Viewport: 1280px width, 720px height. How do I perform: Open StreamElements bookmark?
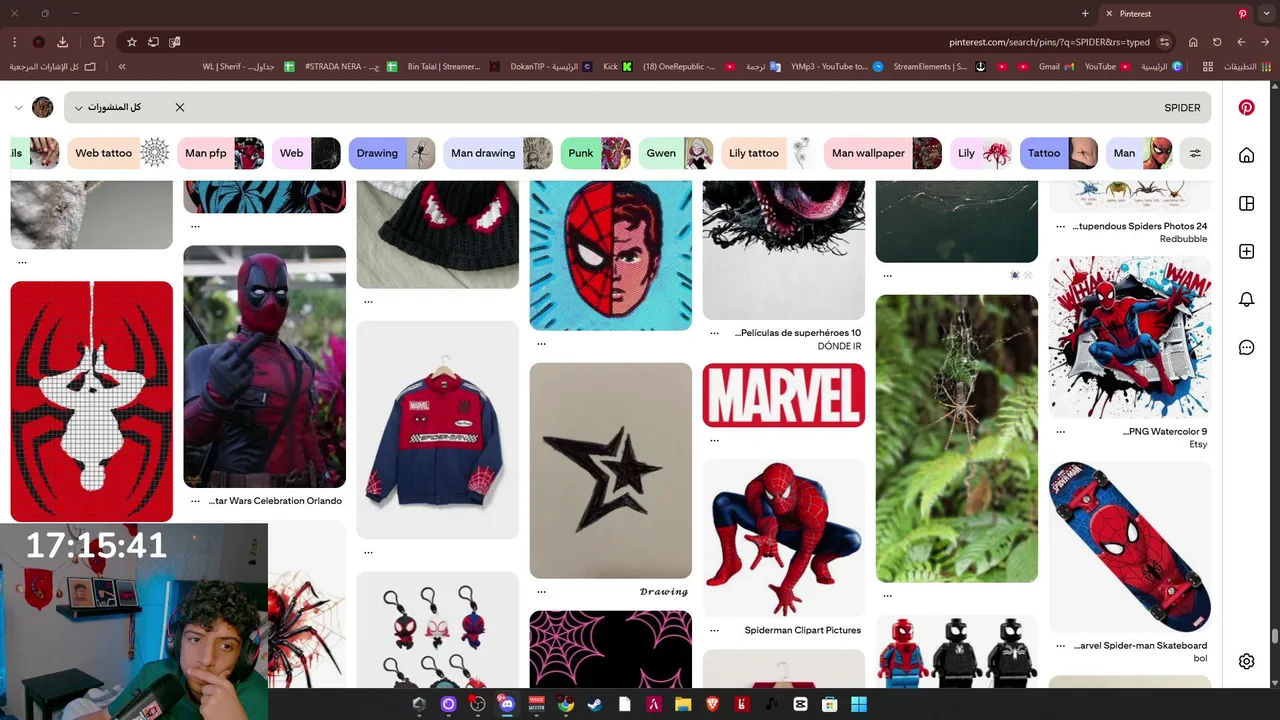pyautogui.click(x=938, y=67)
